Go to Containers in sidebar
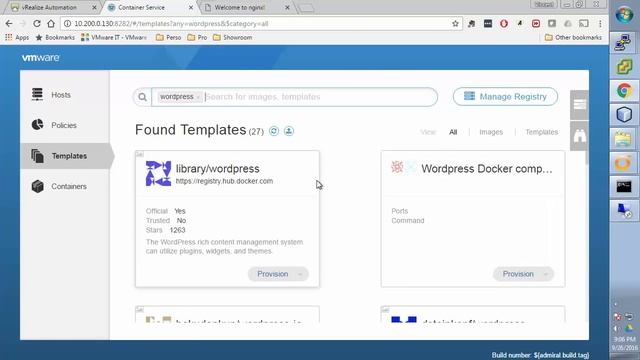 coord(69,187)
